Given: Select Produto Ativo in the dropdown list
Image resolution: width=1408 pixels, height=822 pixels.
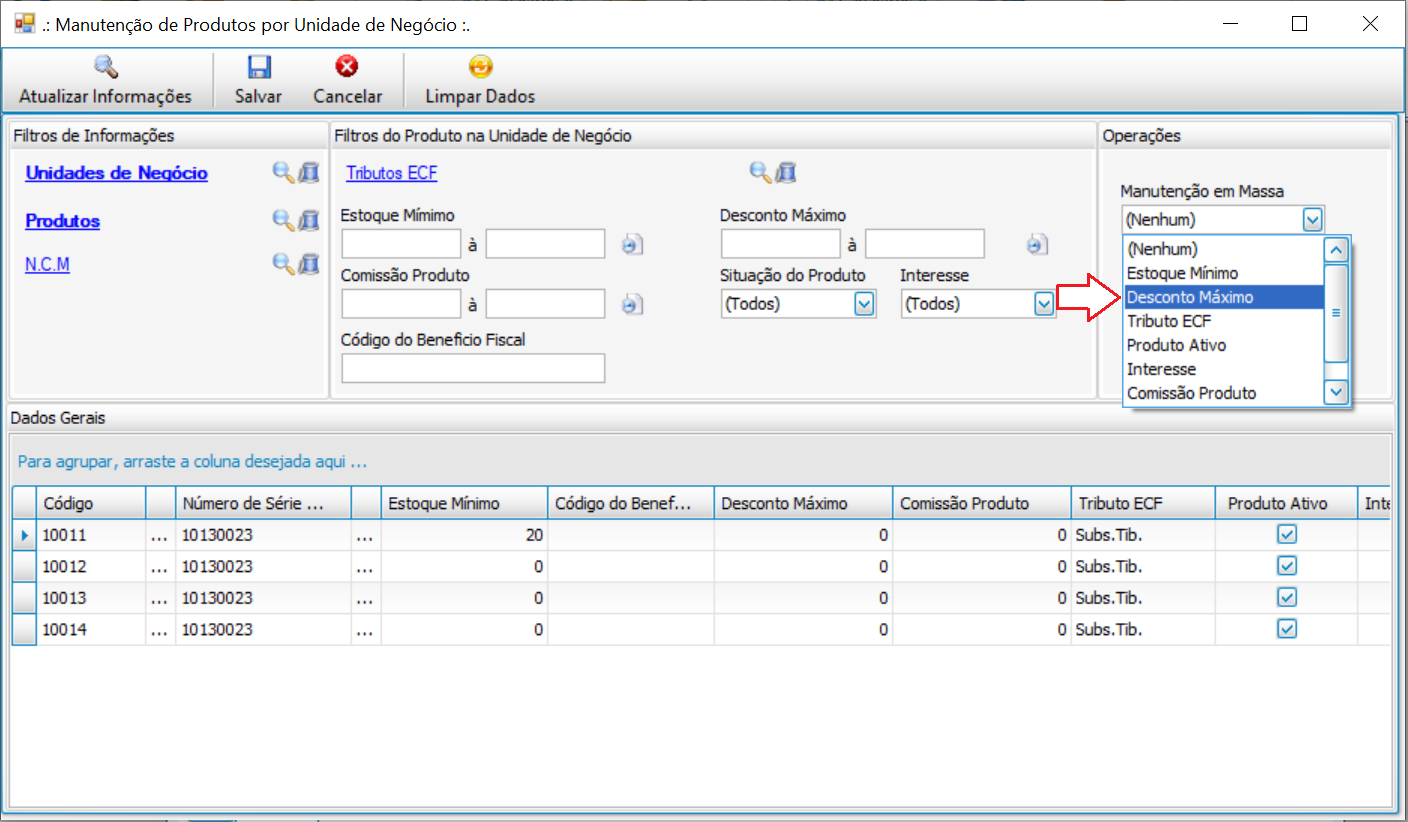Looking at the screenshot, I should (1223, 345).
